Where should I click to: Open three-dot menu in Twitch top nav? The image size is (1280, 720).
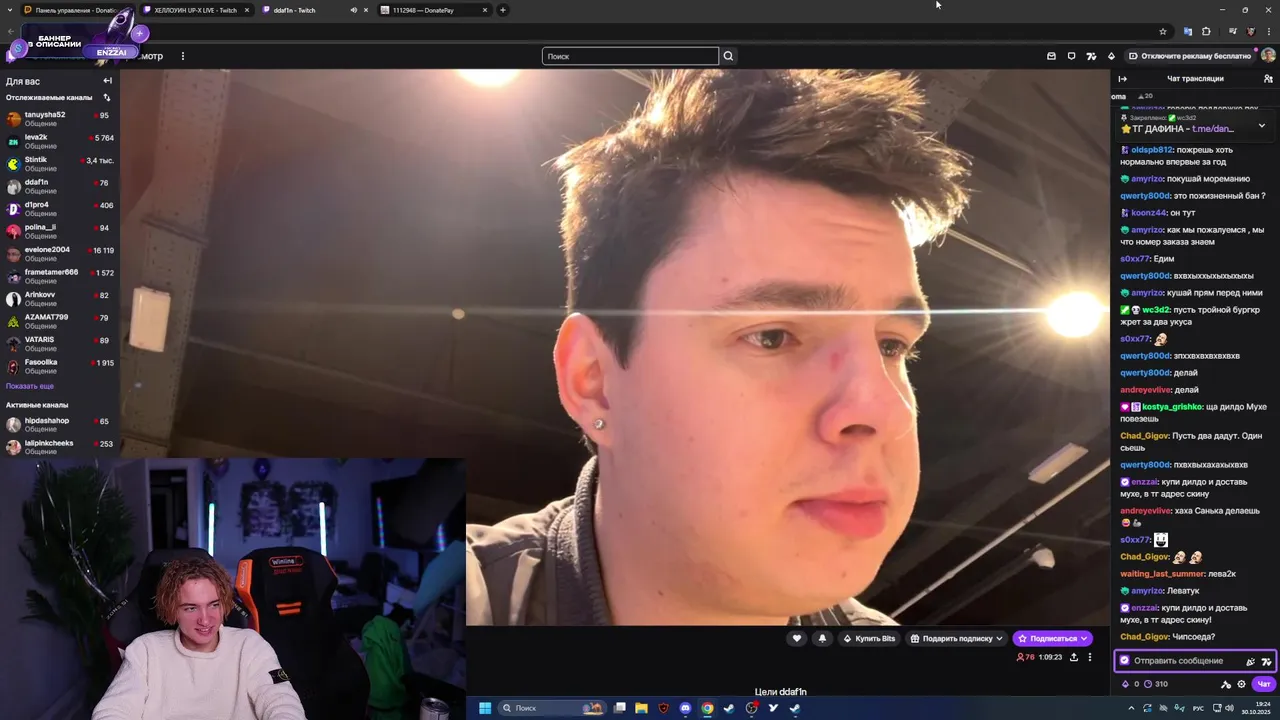tap(182, 56)
